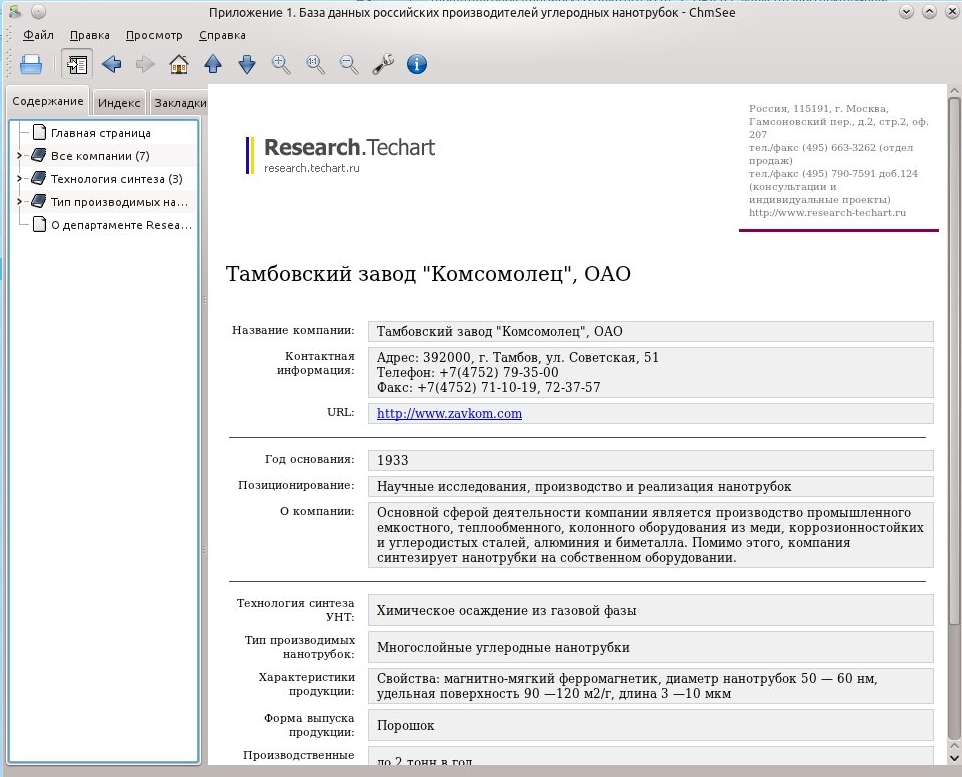Go to previous page with up arrow
The image size is (962, 777).
213,64
